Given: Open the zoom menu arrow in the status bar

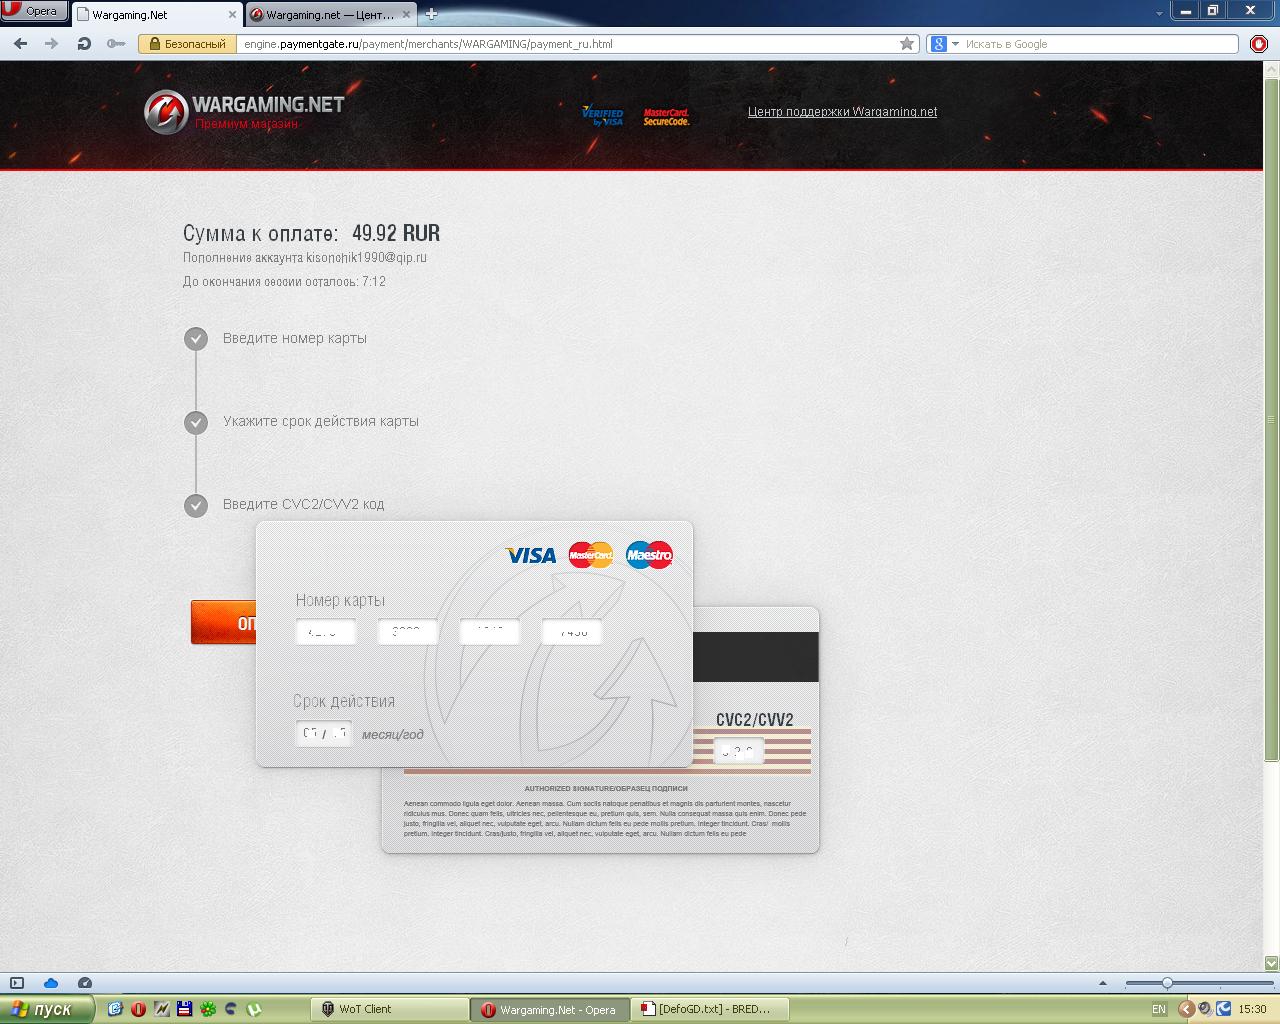Looking at the screenshot, I should click(1103, 983).
